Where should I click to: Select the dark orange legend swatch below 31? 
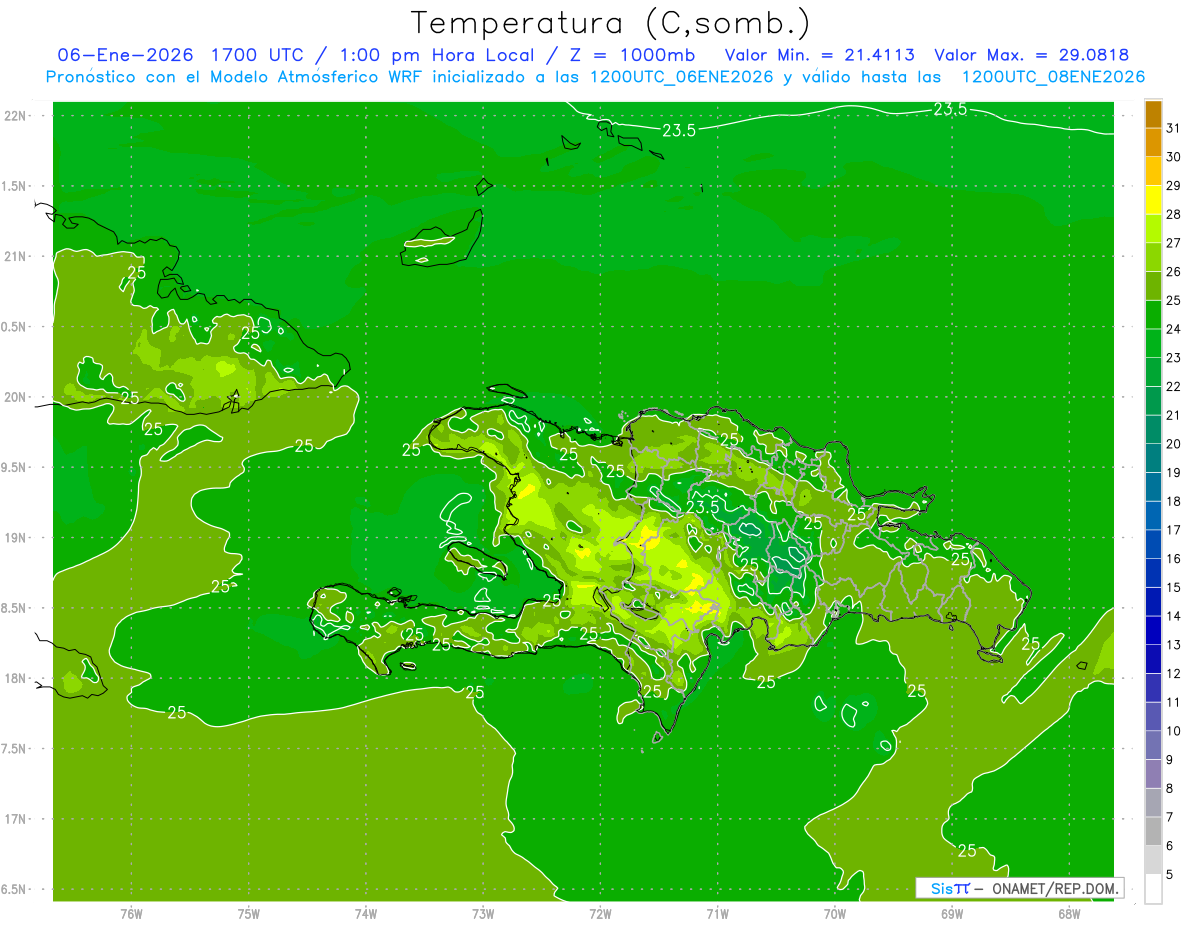click(x=1153, y=113)
